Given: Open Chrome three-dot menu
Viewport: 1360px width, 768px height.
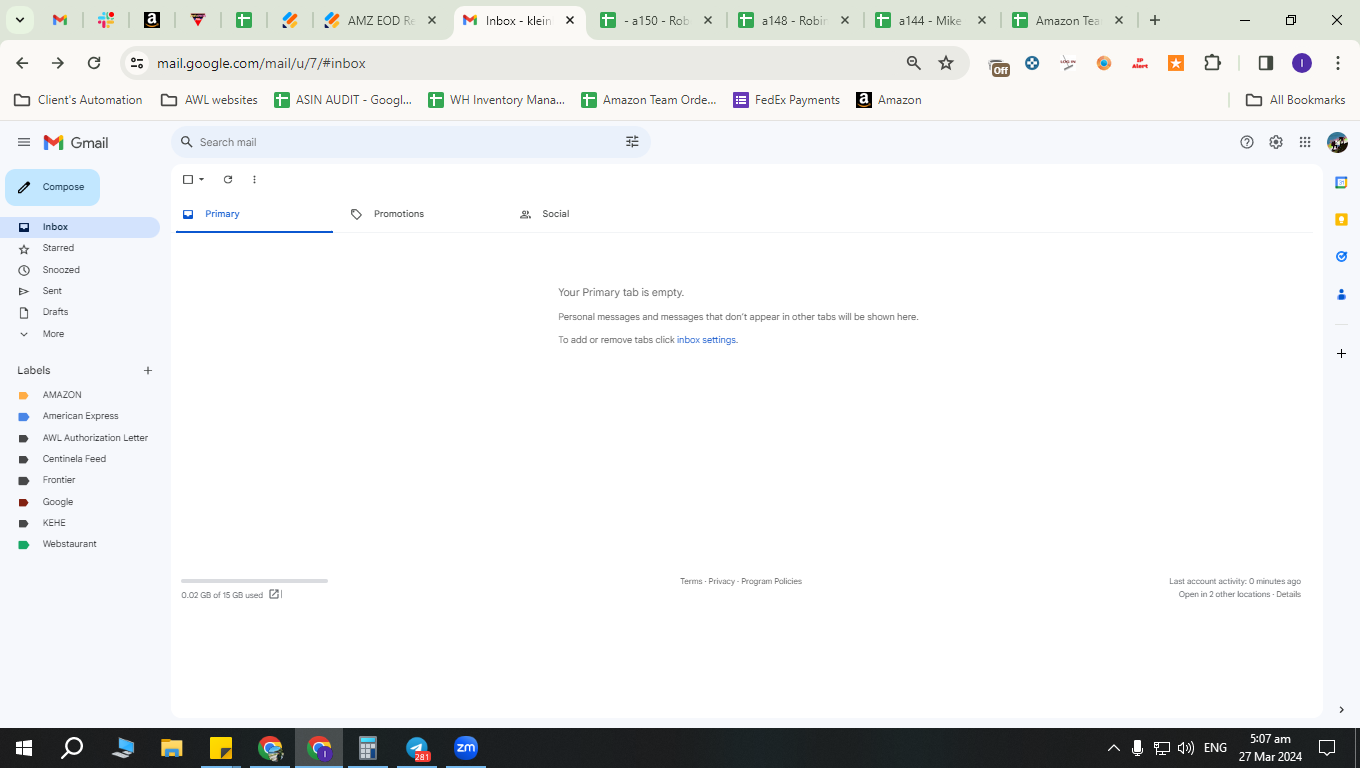Looking at the screenshot, I should (1338, 63).
